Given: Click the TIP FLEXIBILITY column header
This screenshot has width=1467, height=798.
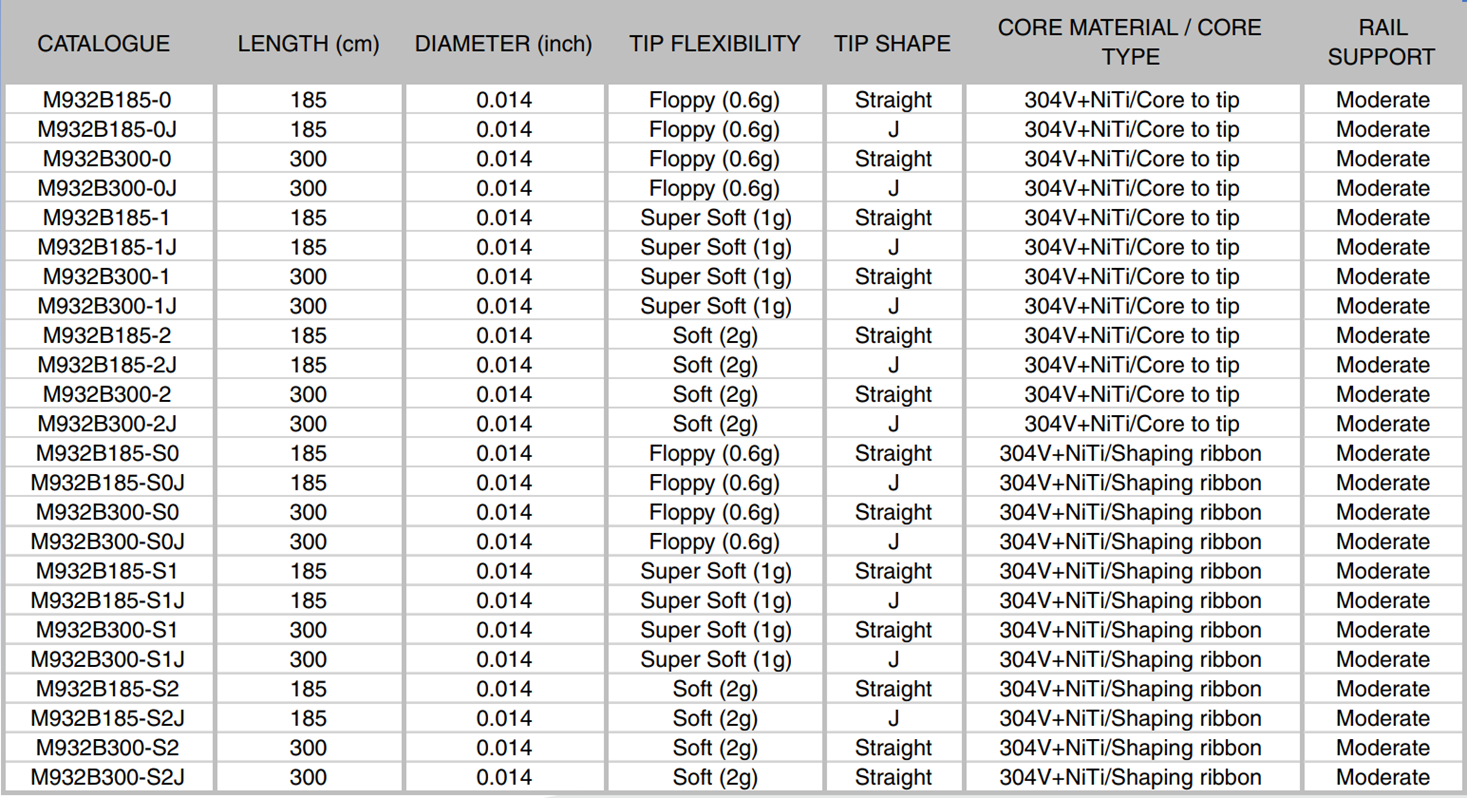Looking at the screenshot, I should (715, 44).
